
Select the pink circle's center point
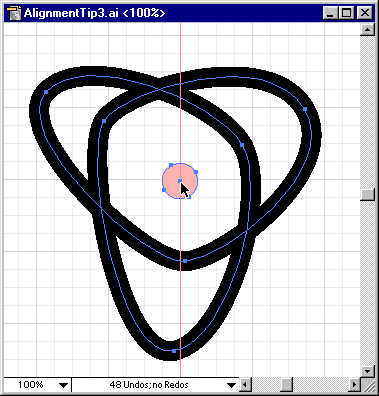pos(180,181)
